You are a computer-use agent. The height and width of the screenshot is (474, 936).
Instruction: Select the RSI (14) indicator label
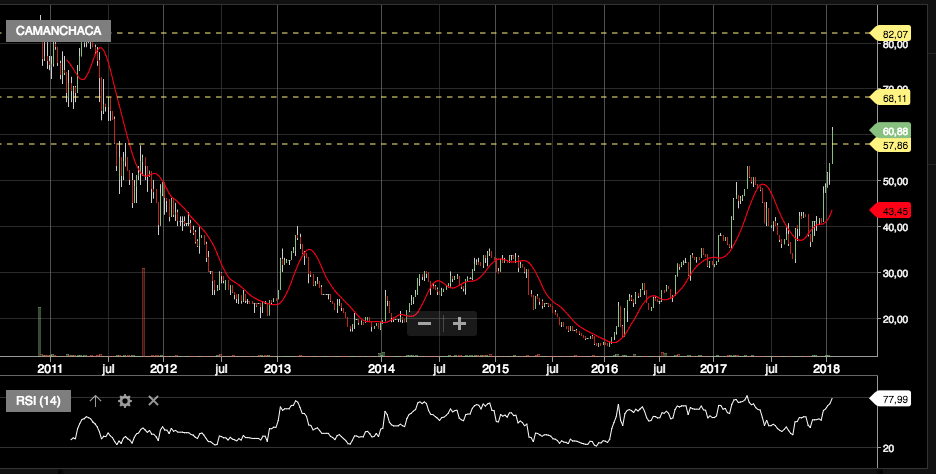coord(40,400)
